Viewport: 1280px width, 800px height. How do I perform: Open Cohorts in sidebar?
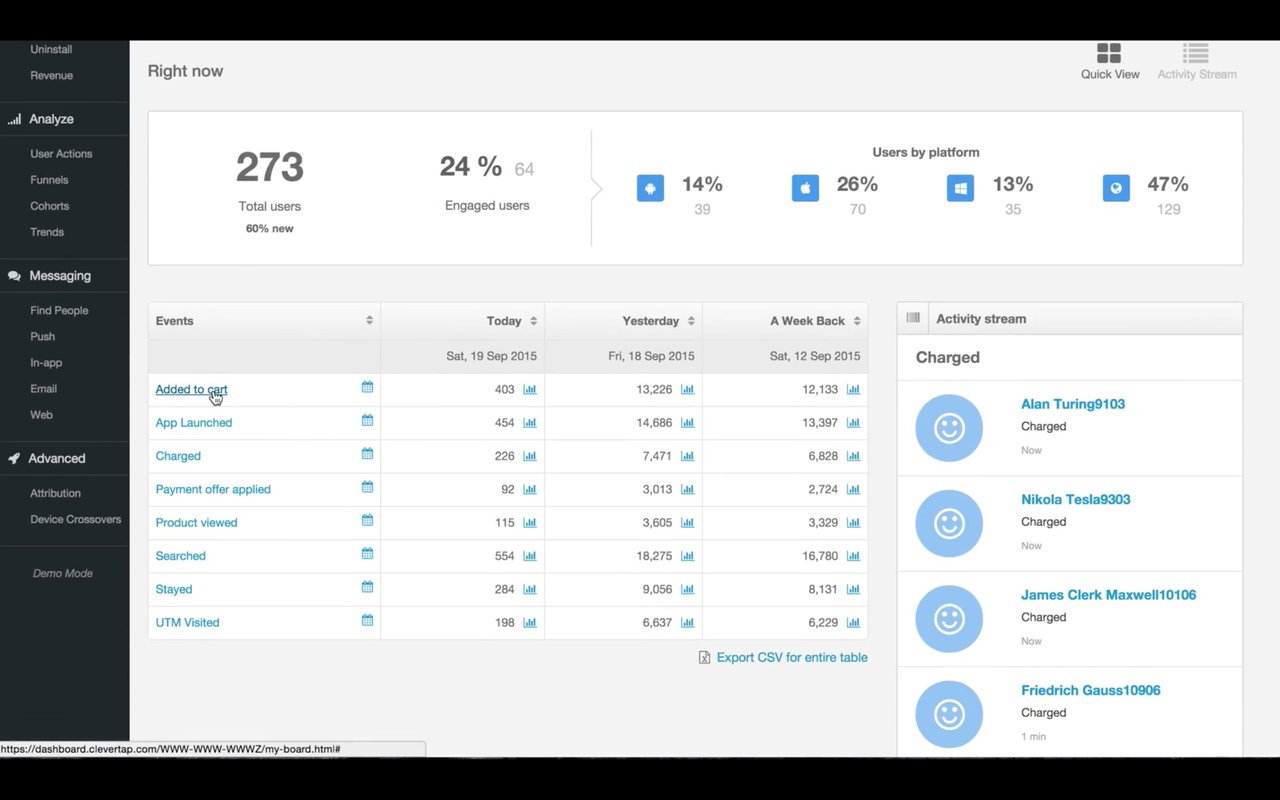click(x=50, y=206)
